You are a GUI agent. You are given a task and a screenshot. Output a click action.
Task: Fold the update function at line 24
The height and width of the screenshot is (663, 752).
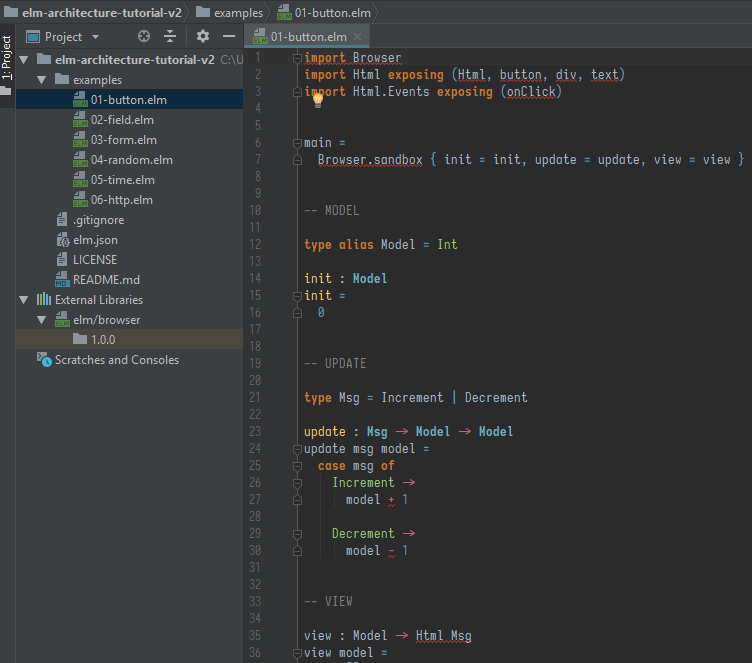click(297, 449)
